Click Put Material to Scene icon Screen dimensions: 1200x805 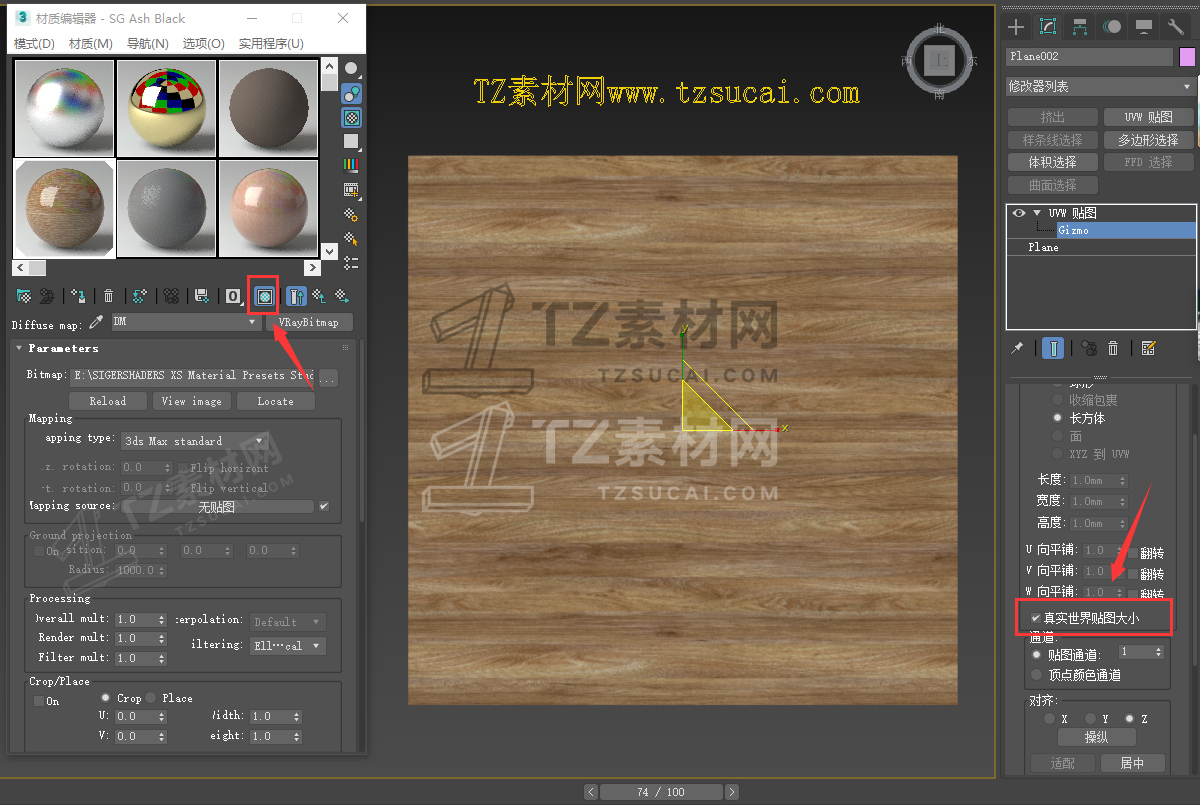[x=46, y=296]
